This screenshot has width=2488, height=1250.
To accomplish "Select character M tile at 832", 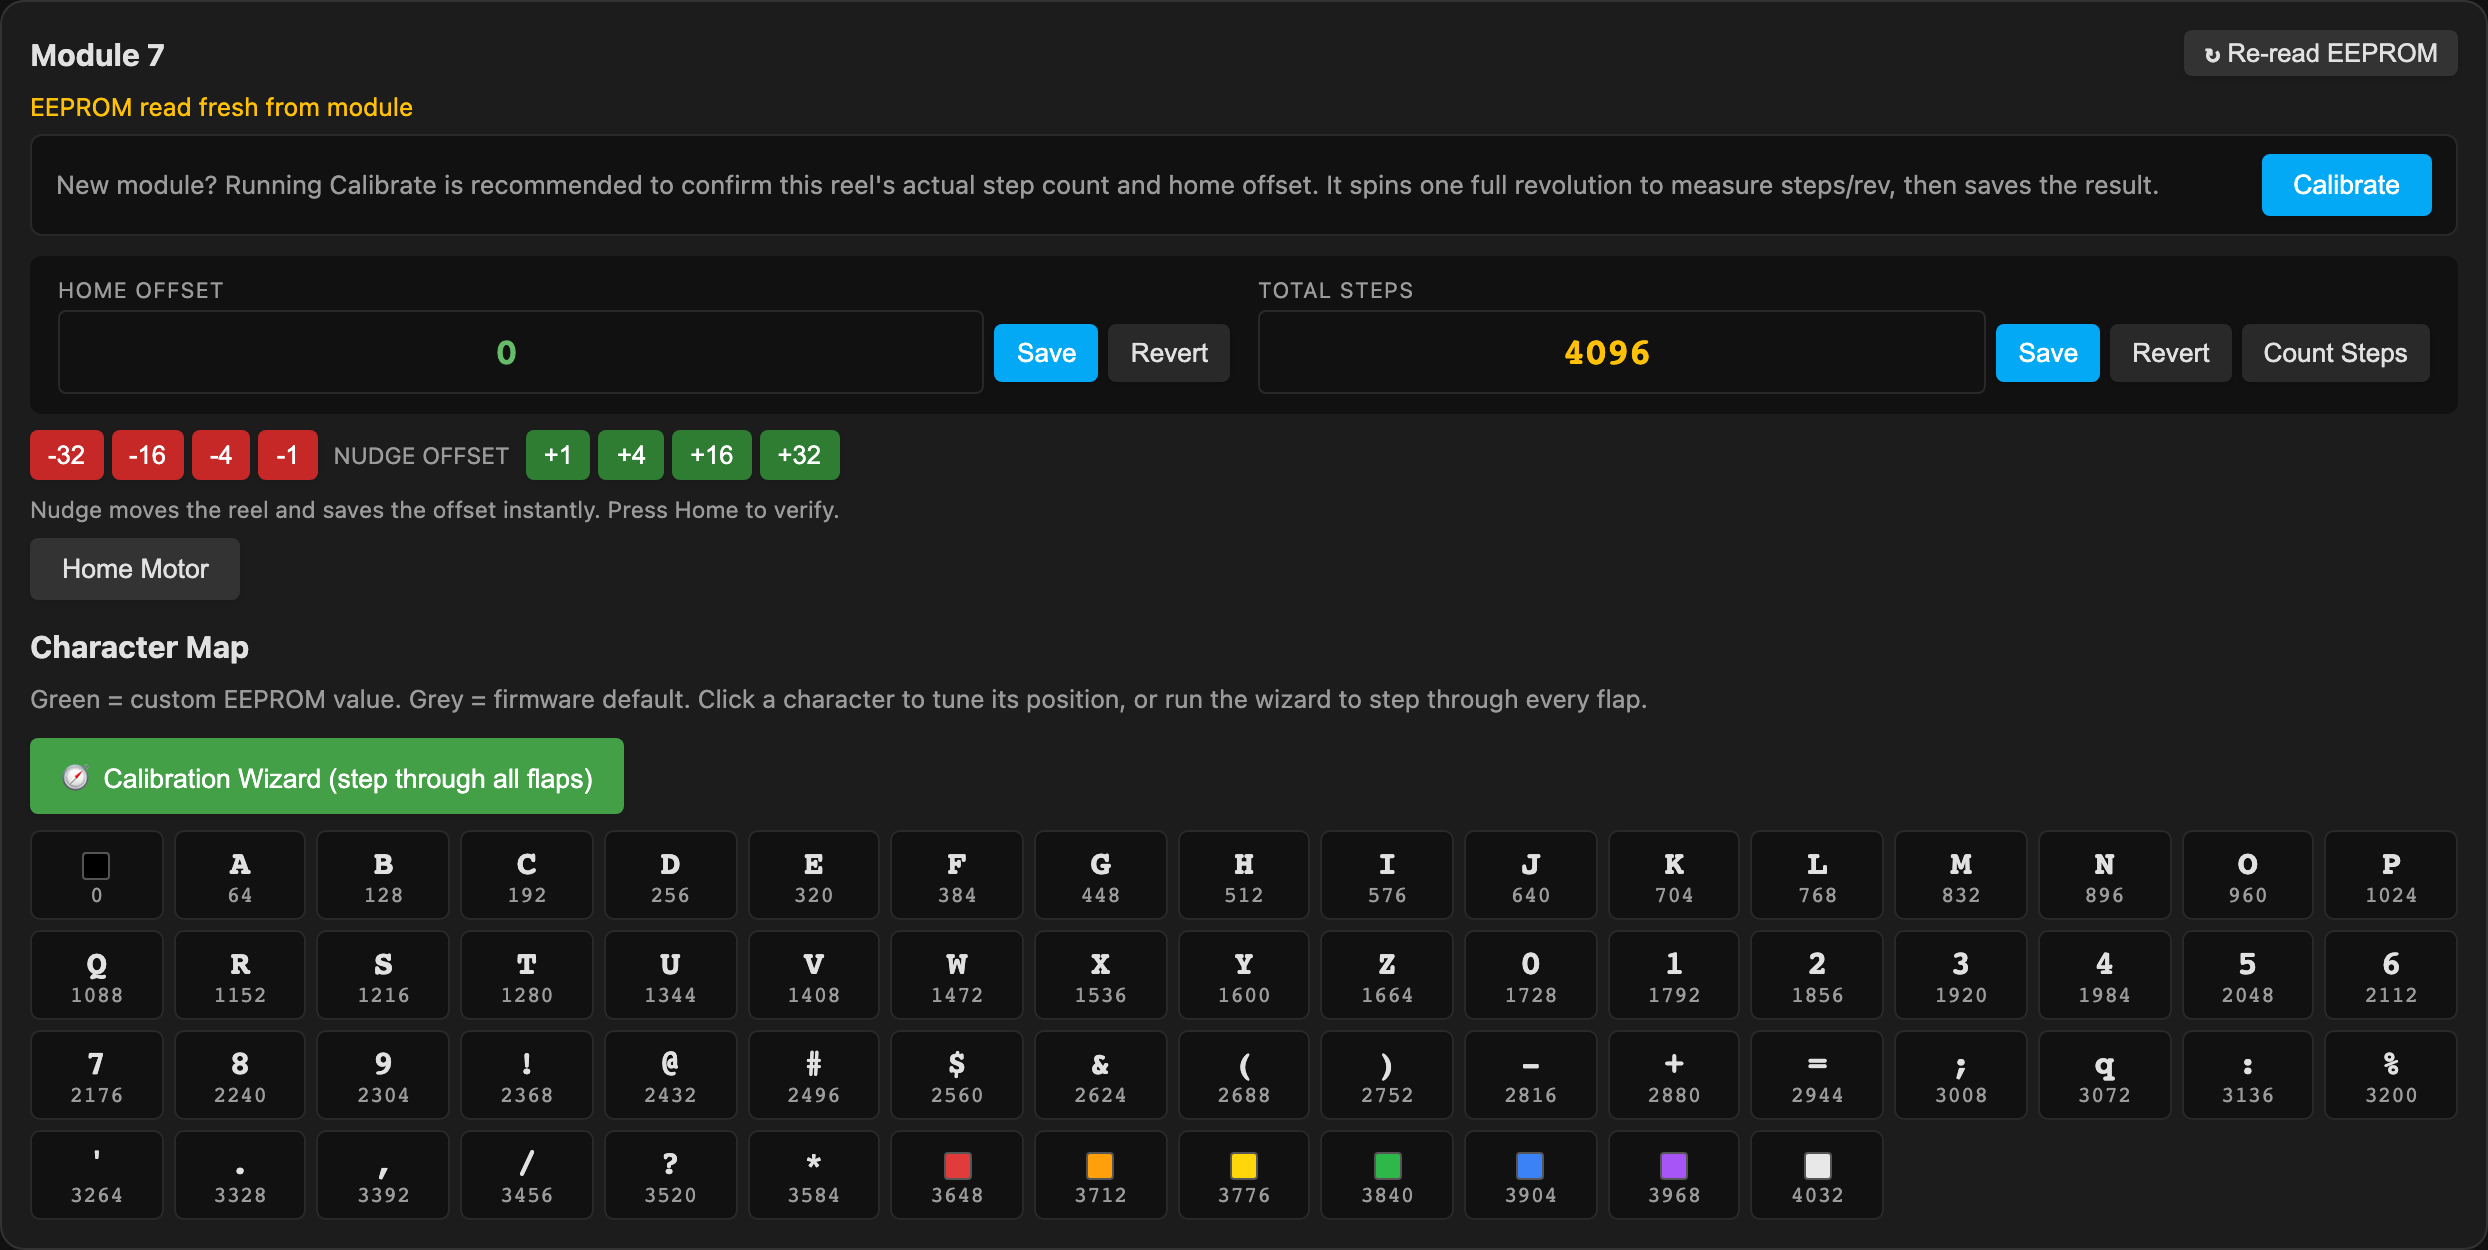I will pyautogui.click(x=1961, y=875).
